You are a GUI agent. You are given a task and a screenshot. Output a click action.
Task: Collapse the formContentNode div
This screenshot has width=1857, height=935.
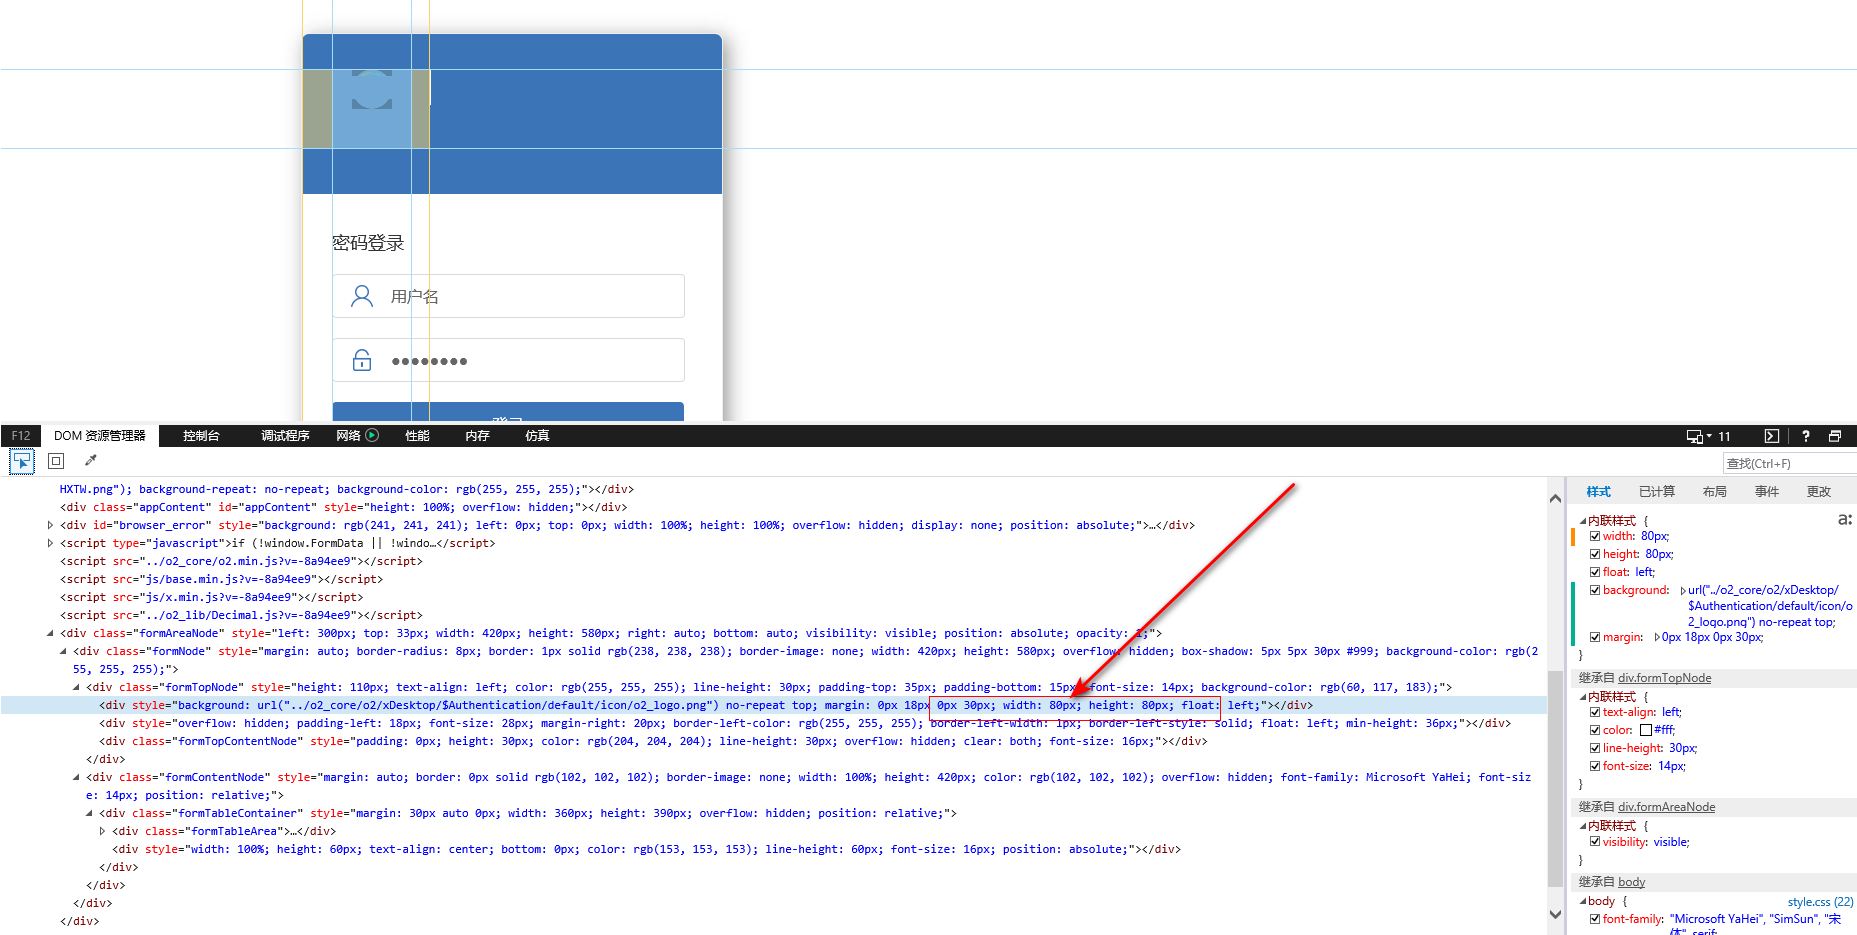[76, 777]
